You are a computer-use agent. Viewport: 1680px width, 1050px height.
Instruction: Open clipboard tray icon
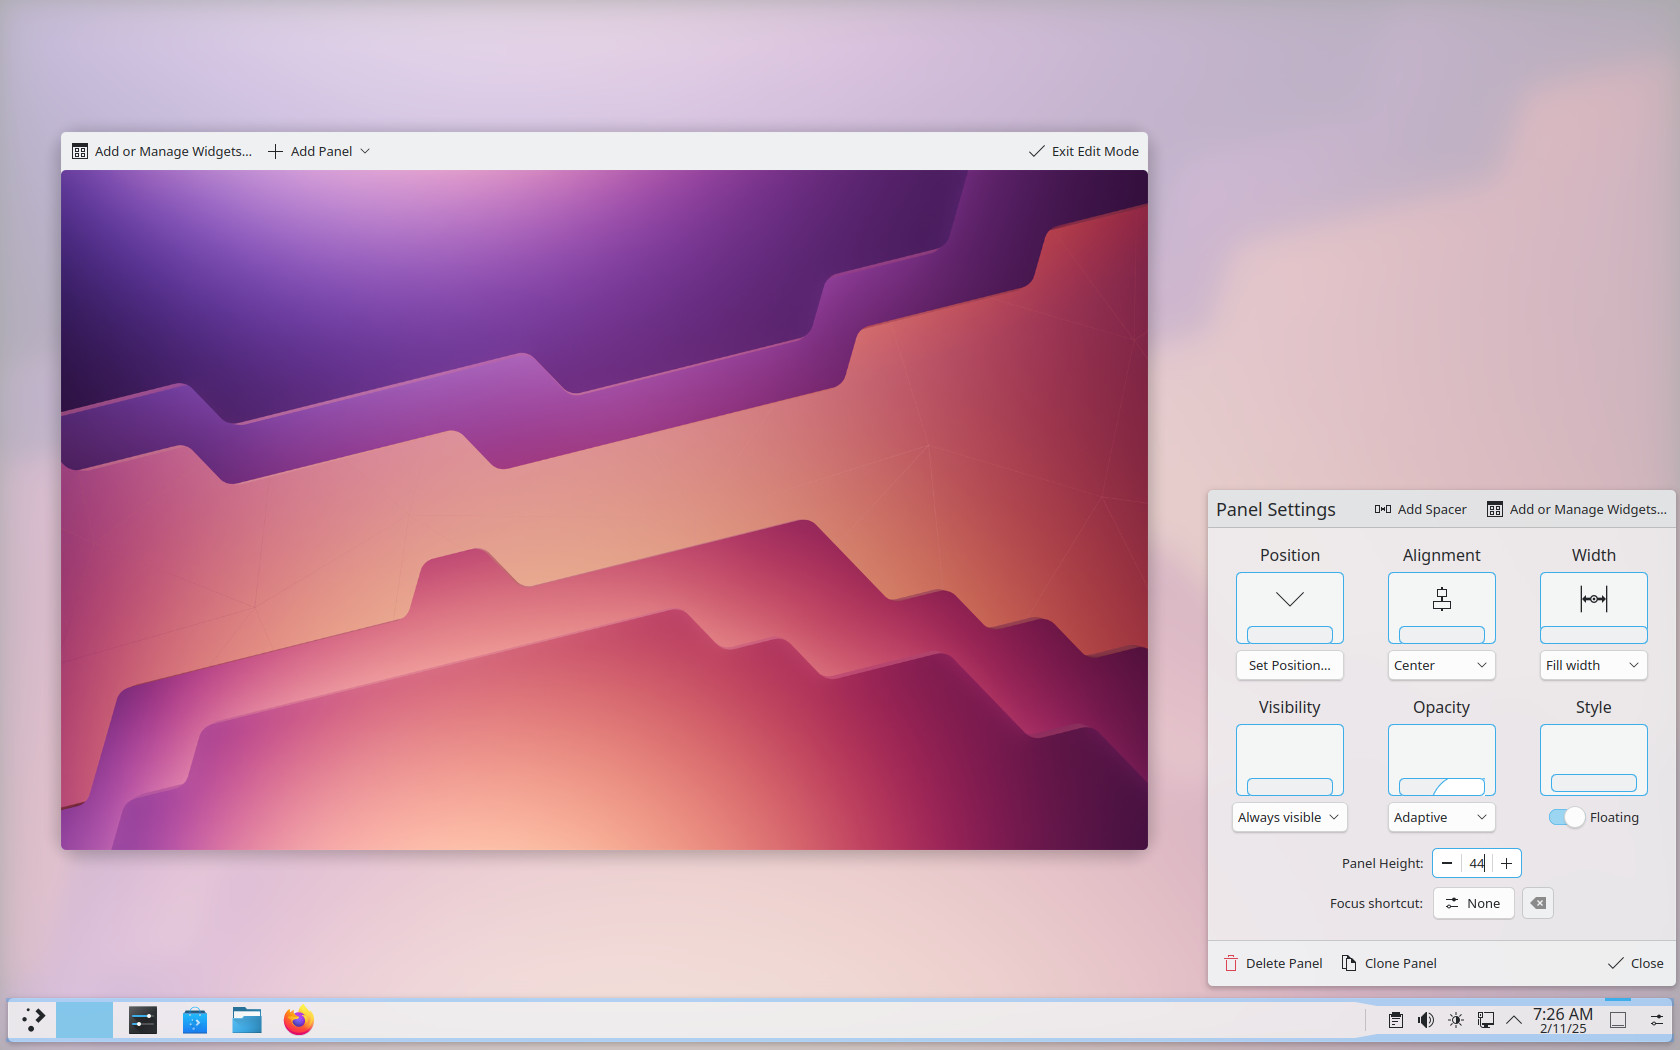click(x=1396, y=1020)
